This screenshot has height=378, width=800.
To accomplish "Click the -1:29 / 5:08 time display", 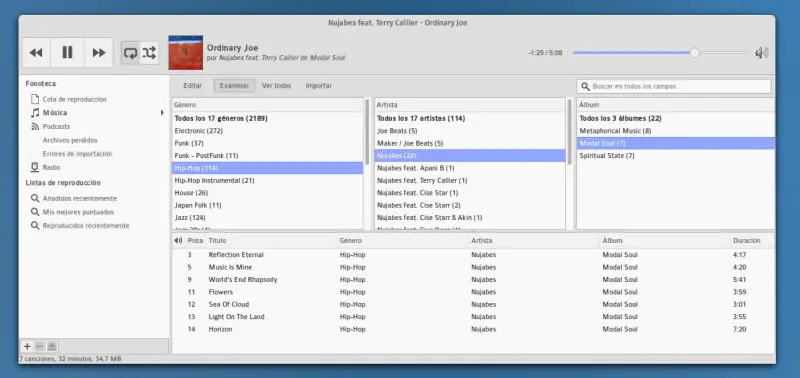I will 545,53.
